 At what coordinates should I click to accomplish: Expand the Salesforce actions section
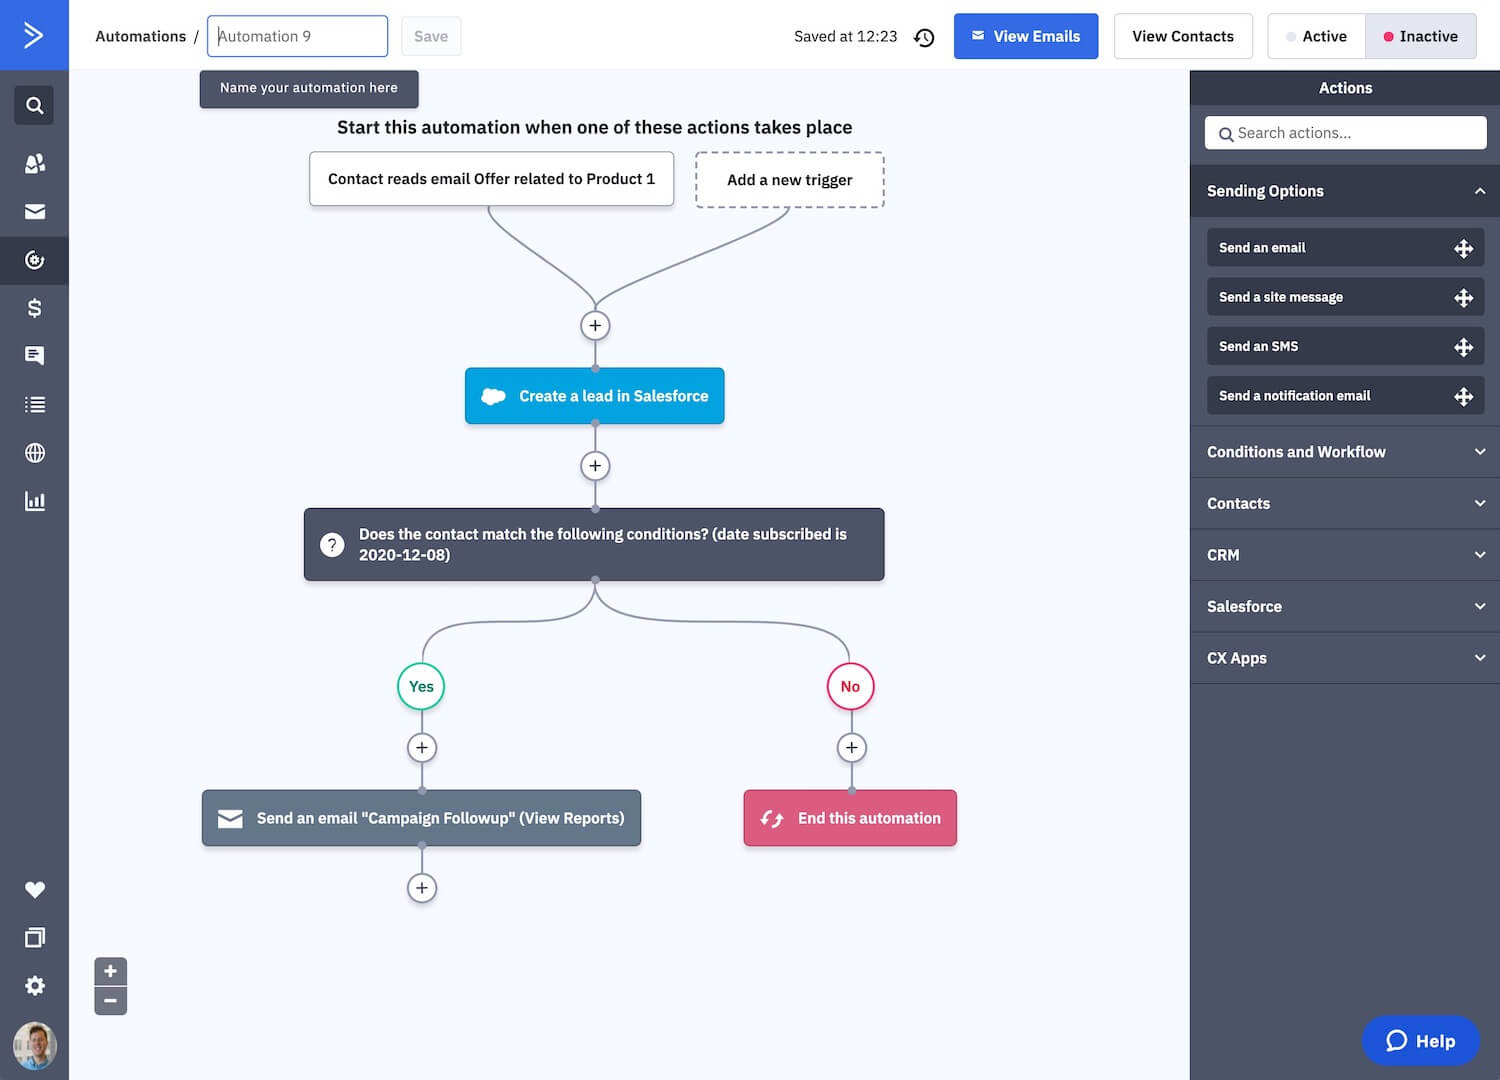pos(1345,606)
